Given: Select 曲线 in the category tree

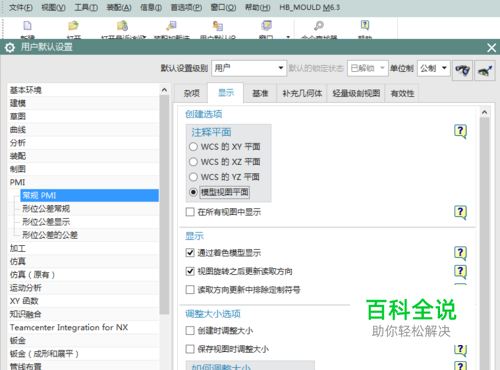Looking at the screenshot, I should [83, 130].
